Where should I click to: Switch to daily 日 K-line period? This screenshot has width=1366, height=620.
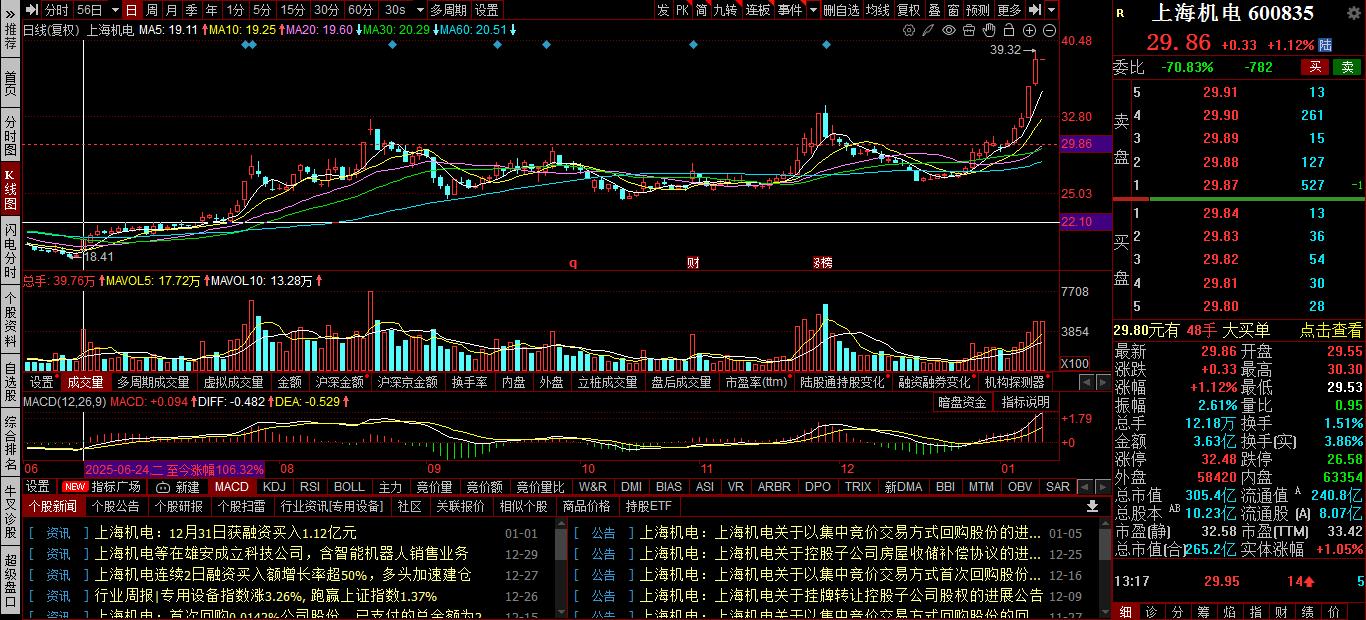tap(132, 10)
